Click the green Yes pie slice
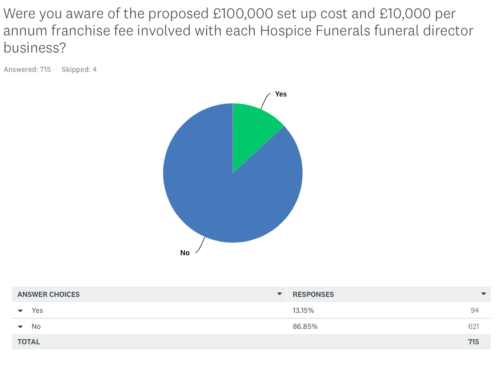Image resolution: width=500 pixels, height=370 pixels. [x=252, y=133]
